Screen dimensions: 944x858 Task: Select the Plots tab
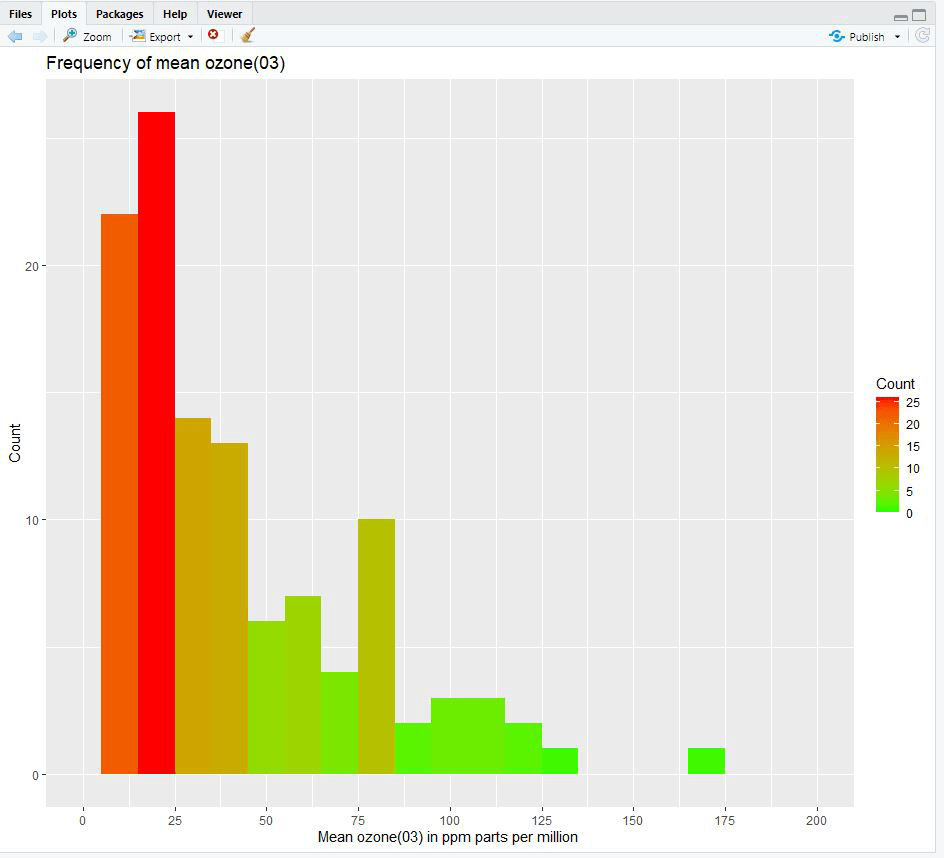(x=63, y=13)
